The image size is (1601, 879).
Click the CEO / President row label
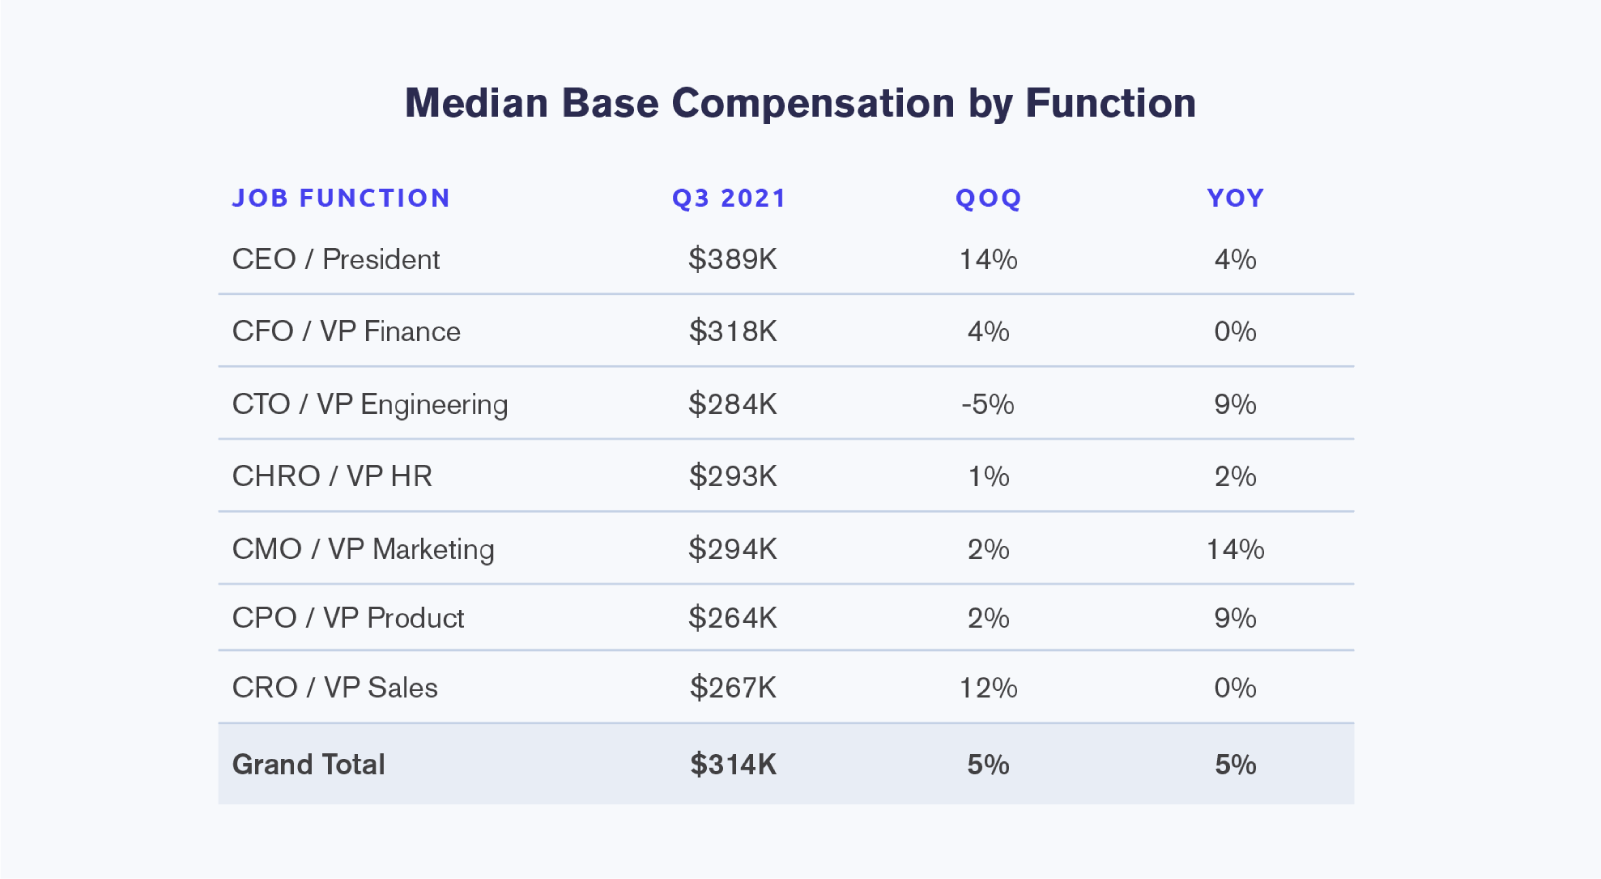coord(336,260)
